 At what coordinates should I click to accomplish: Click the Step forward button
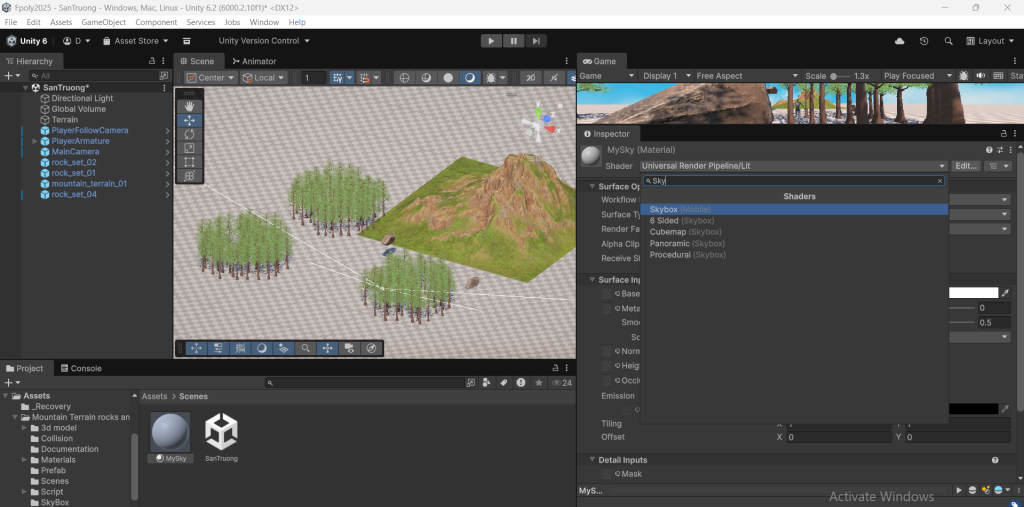click(x=537, y=41)
